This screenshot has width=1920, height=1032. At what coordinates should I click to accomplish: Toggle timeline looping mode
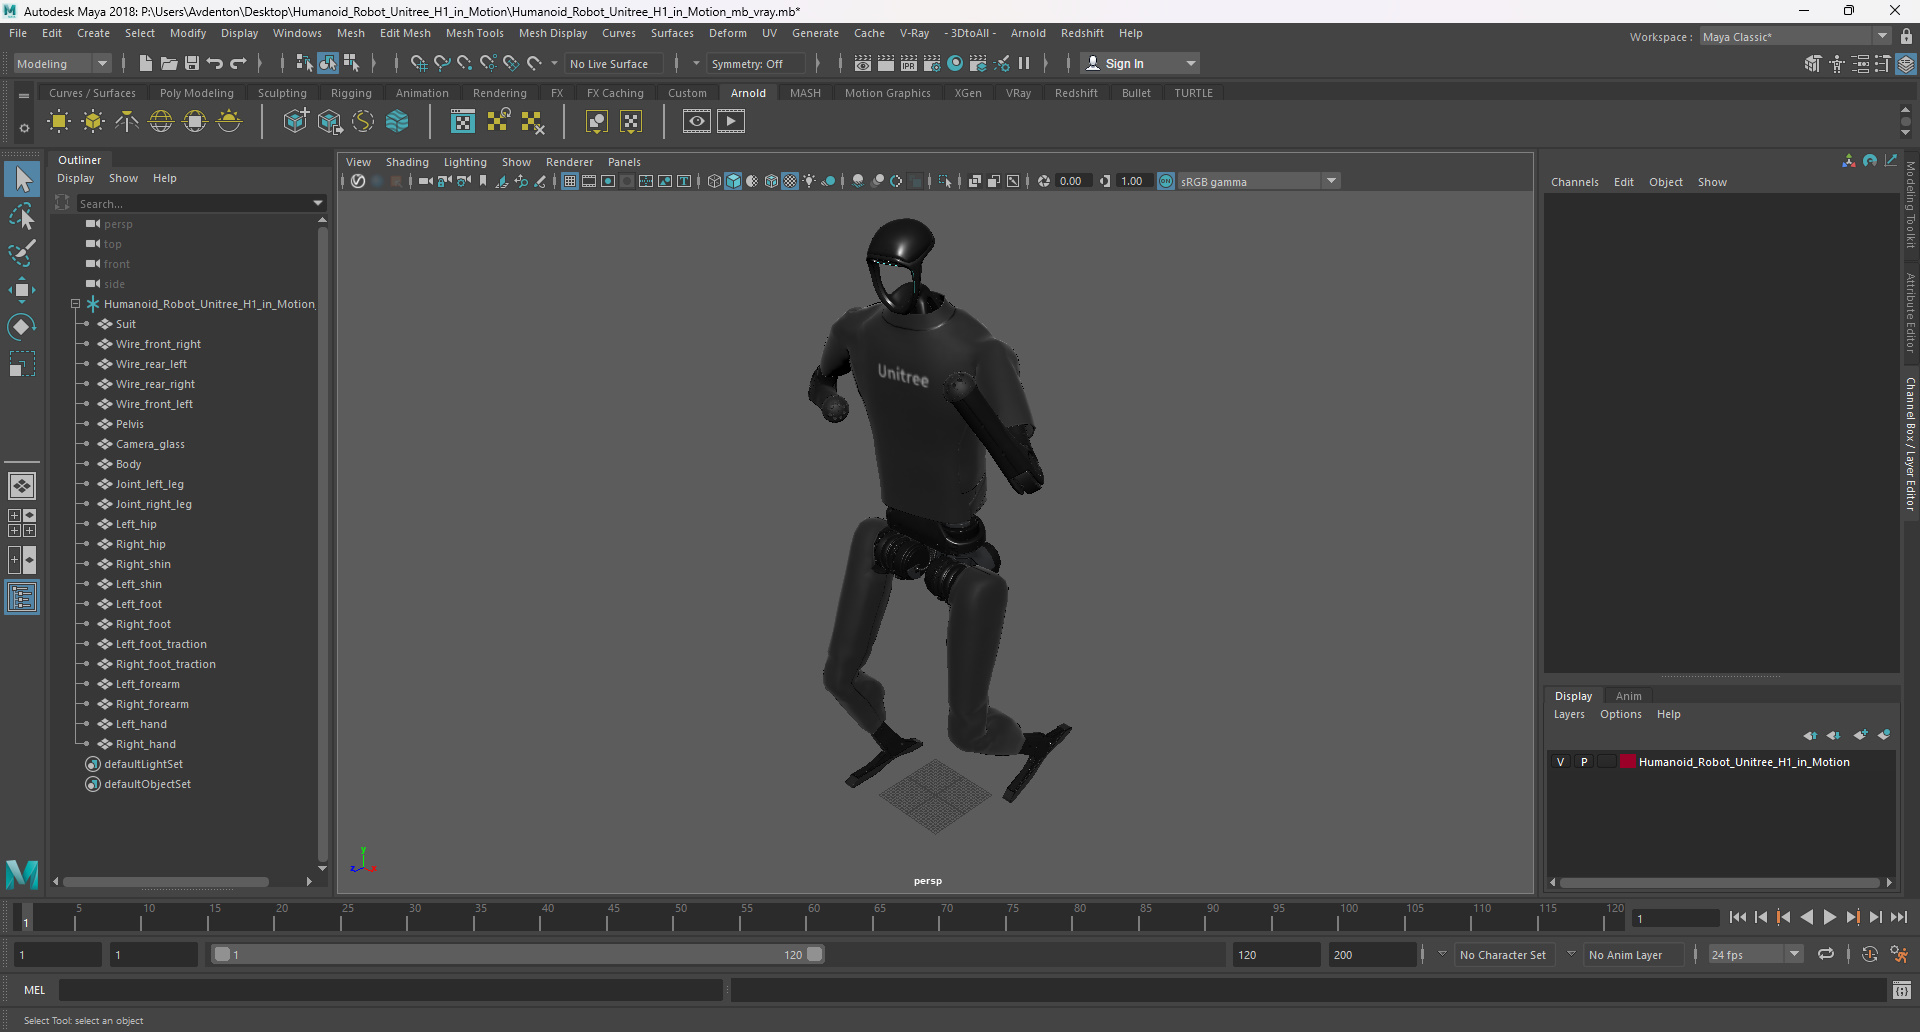pyautogui.click(x=1826, y=955)
